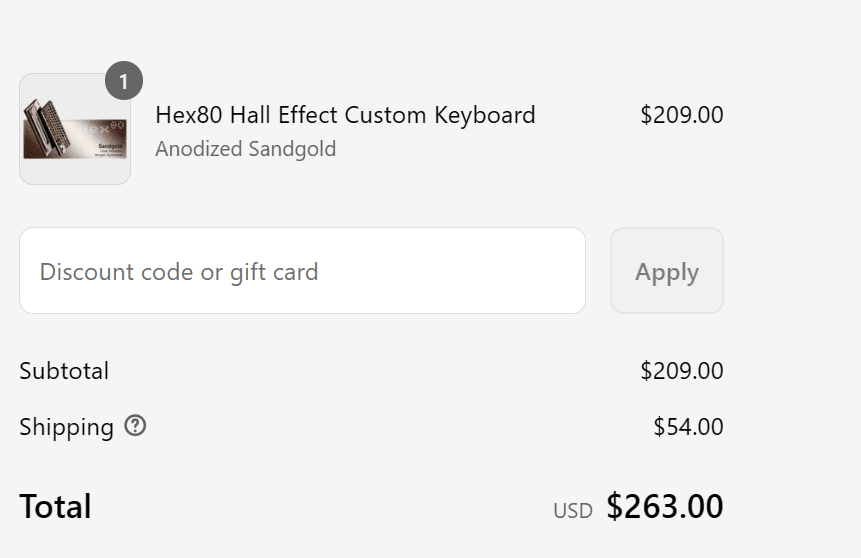Click the hex80 logo in product image

coord(108,129)
